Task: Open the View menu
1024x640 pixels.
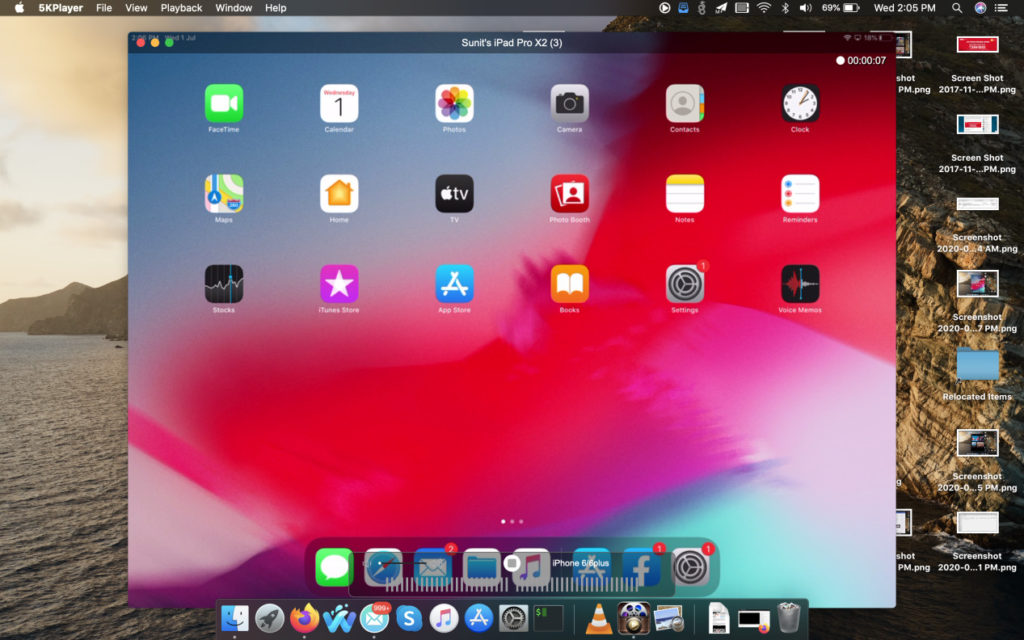Action: tap(136, 8)
